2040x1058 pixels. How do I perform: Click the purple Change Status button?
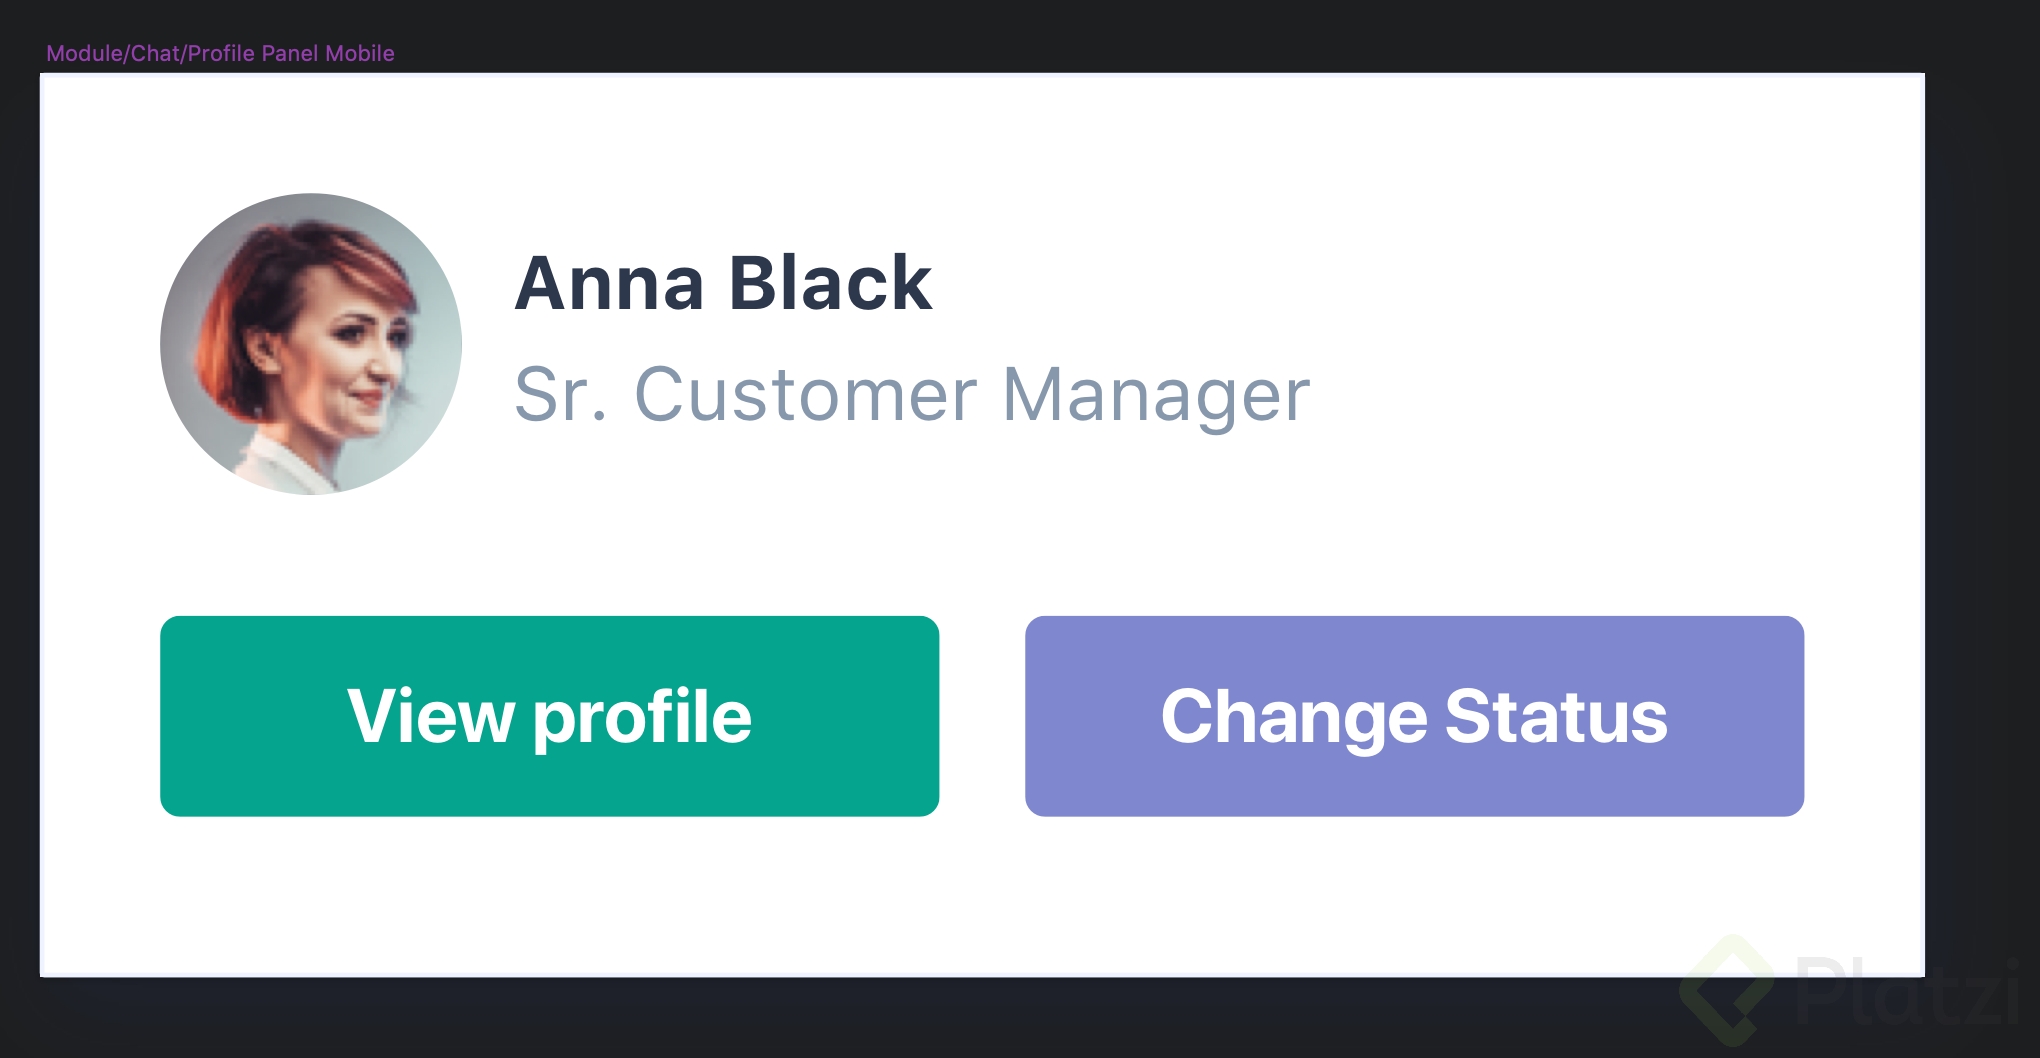coord(1414,716)
